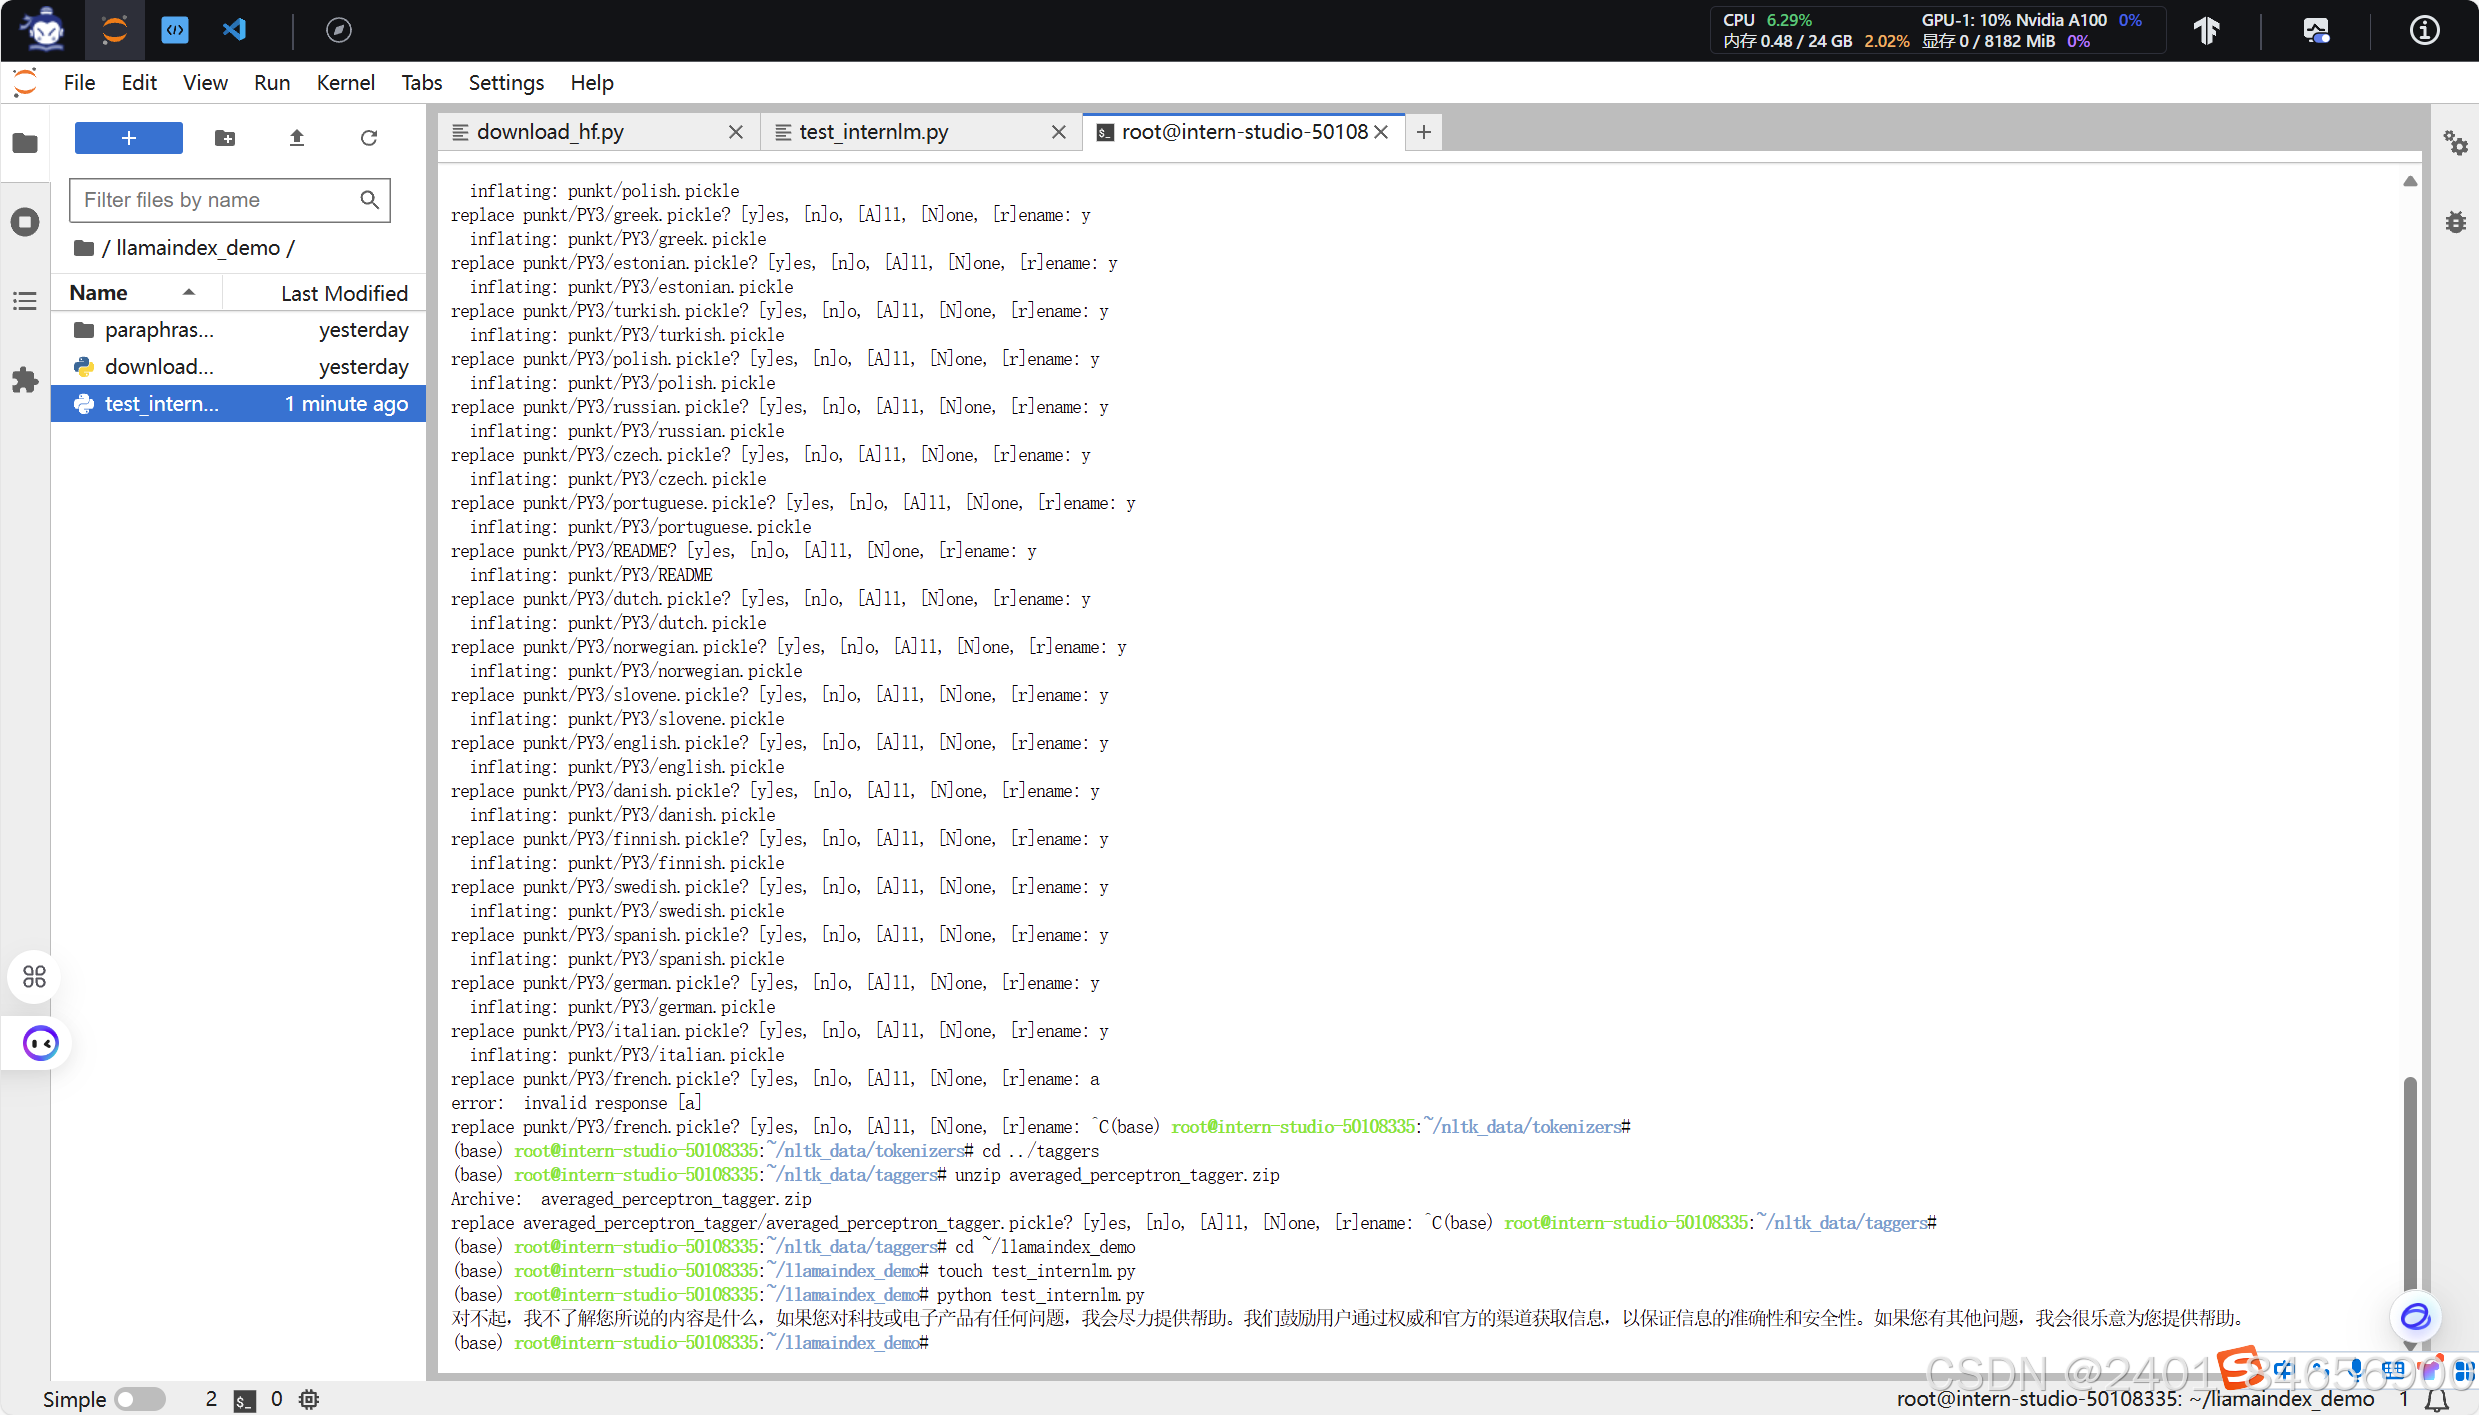This screenshot has height=1415, width=2479.
Task: Toggle the Simple mode switch
Action: [139, 1399]
